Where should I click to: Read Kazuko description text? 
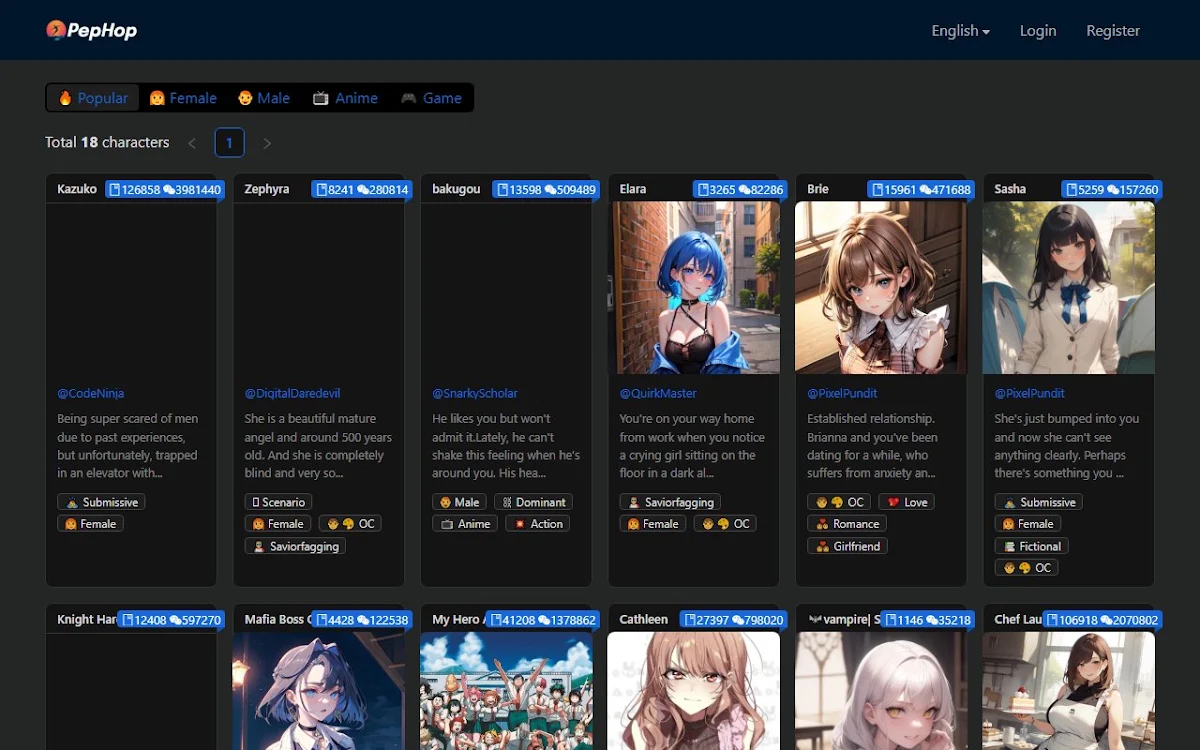click(x=128, y=446)
